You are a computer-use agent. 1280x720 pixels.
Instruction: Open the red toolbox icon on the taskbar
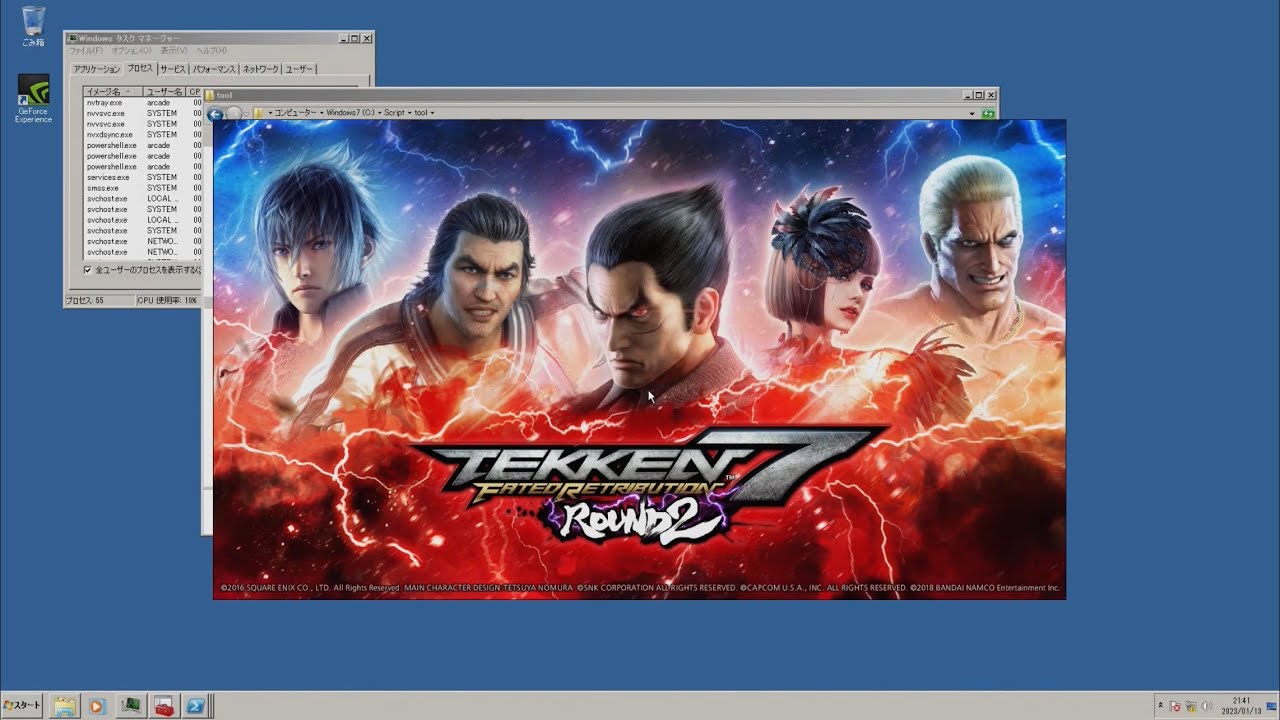(163, 706)
